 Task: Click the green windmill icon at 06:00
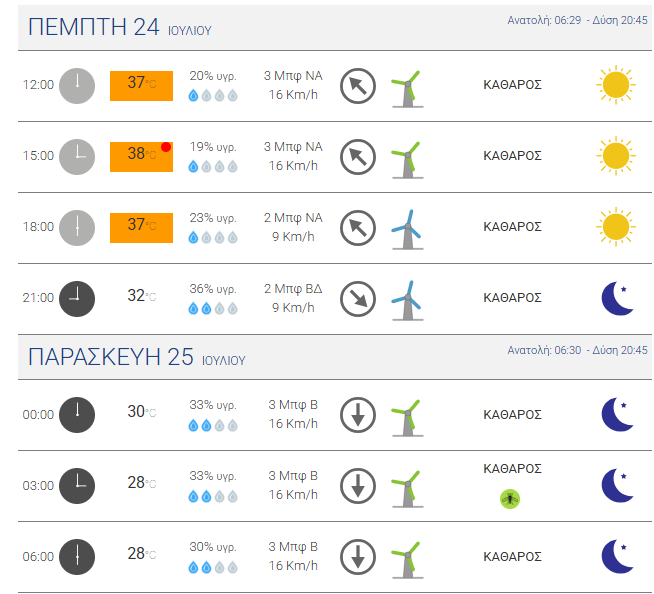click(407, 560)
